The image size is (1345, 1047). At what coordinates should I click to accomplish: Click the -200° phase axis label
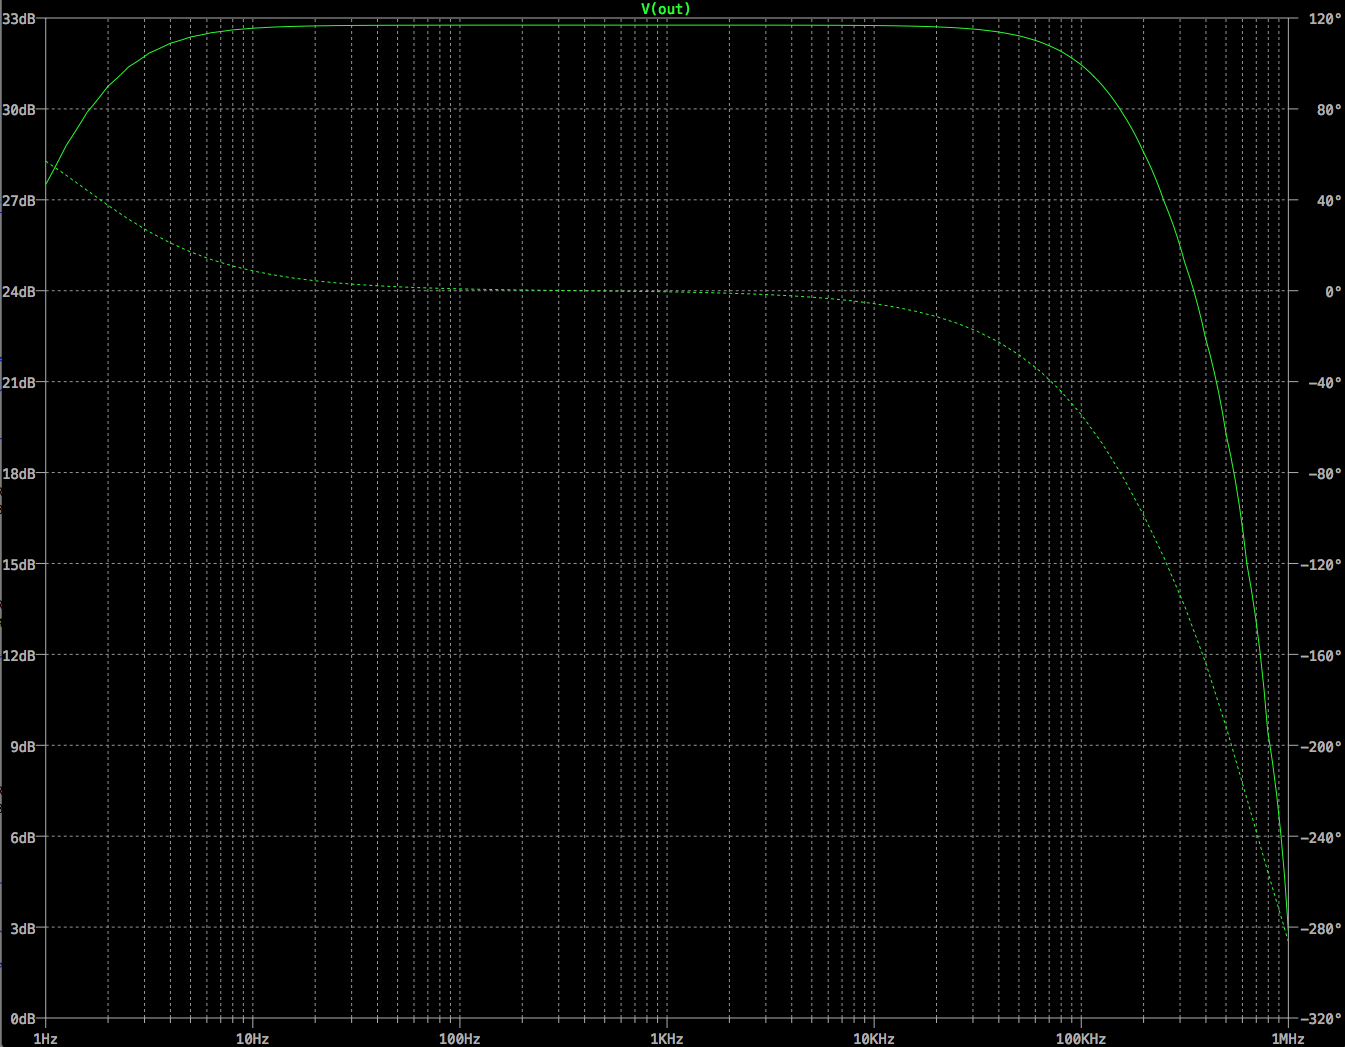click(1321, 746)
